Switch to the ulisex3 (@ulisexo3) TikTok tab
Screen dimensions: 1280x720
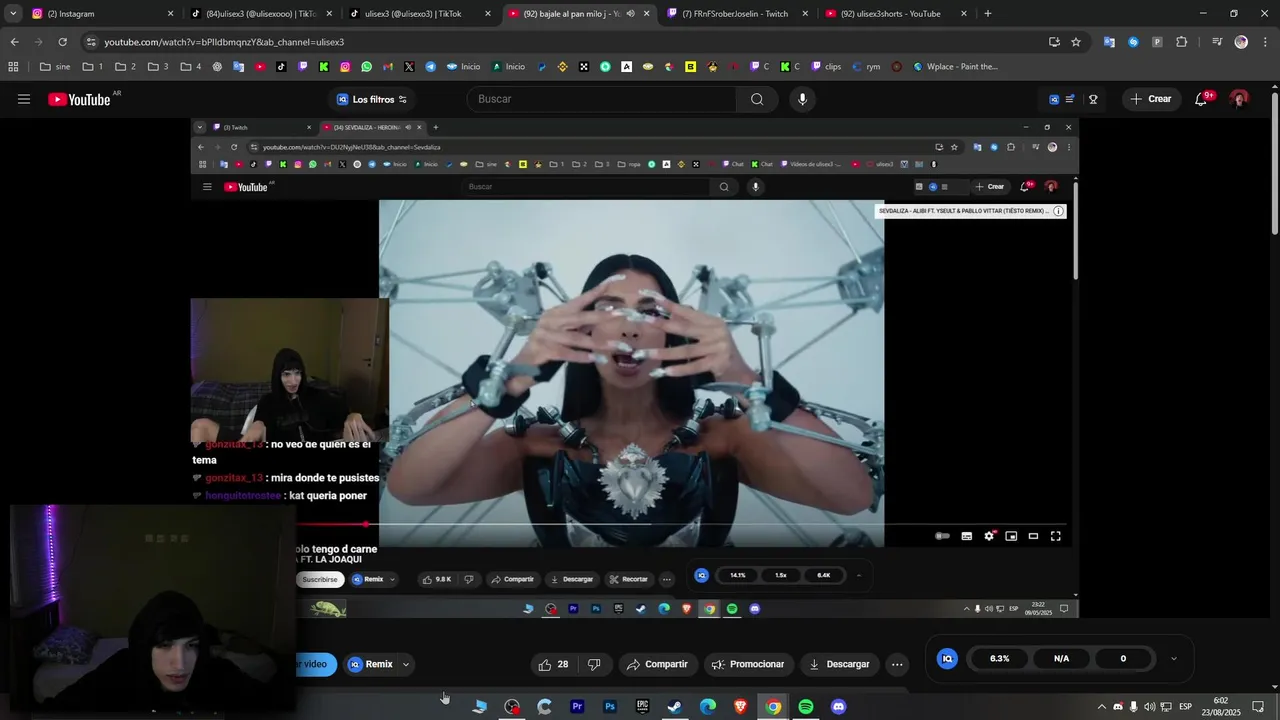tap(418, 14)
